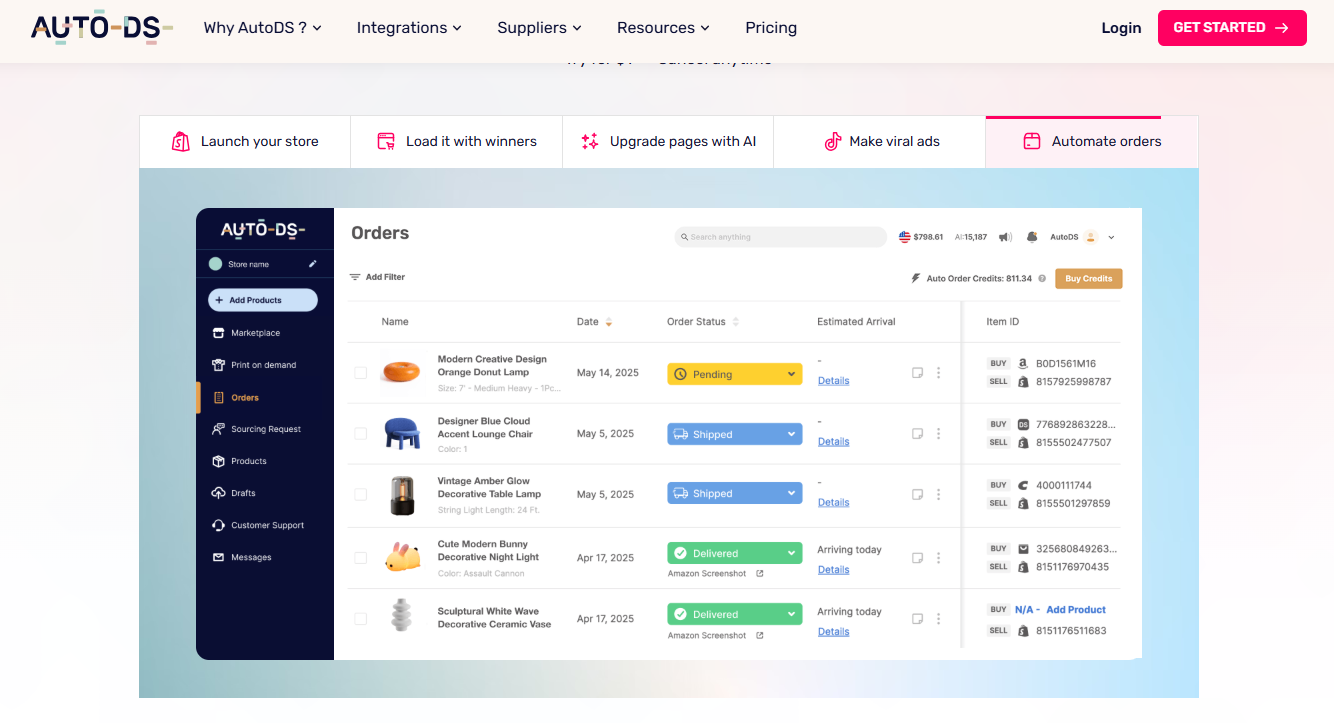Open Customer Support headset icon
The height and width of the screenshot is (723, 1334).
[219, 525]
